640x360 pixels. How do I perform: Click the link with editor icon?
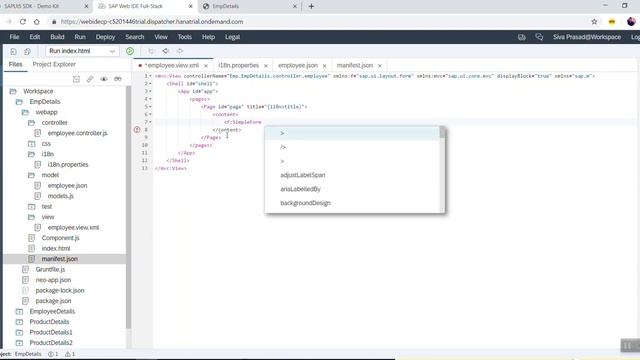click(90, 79)
